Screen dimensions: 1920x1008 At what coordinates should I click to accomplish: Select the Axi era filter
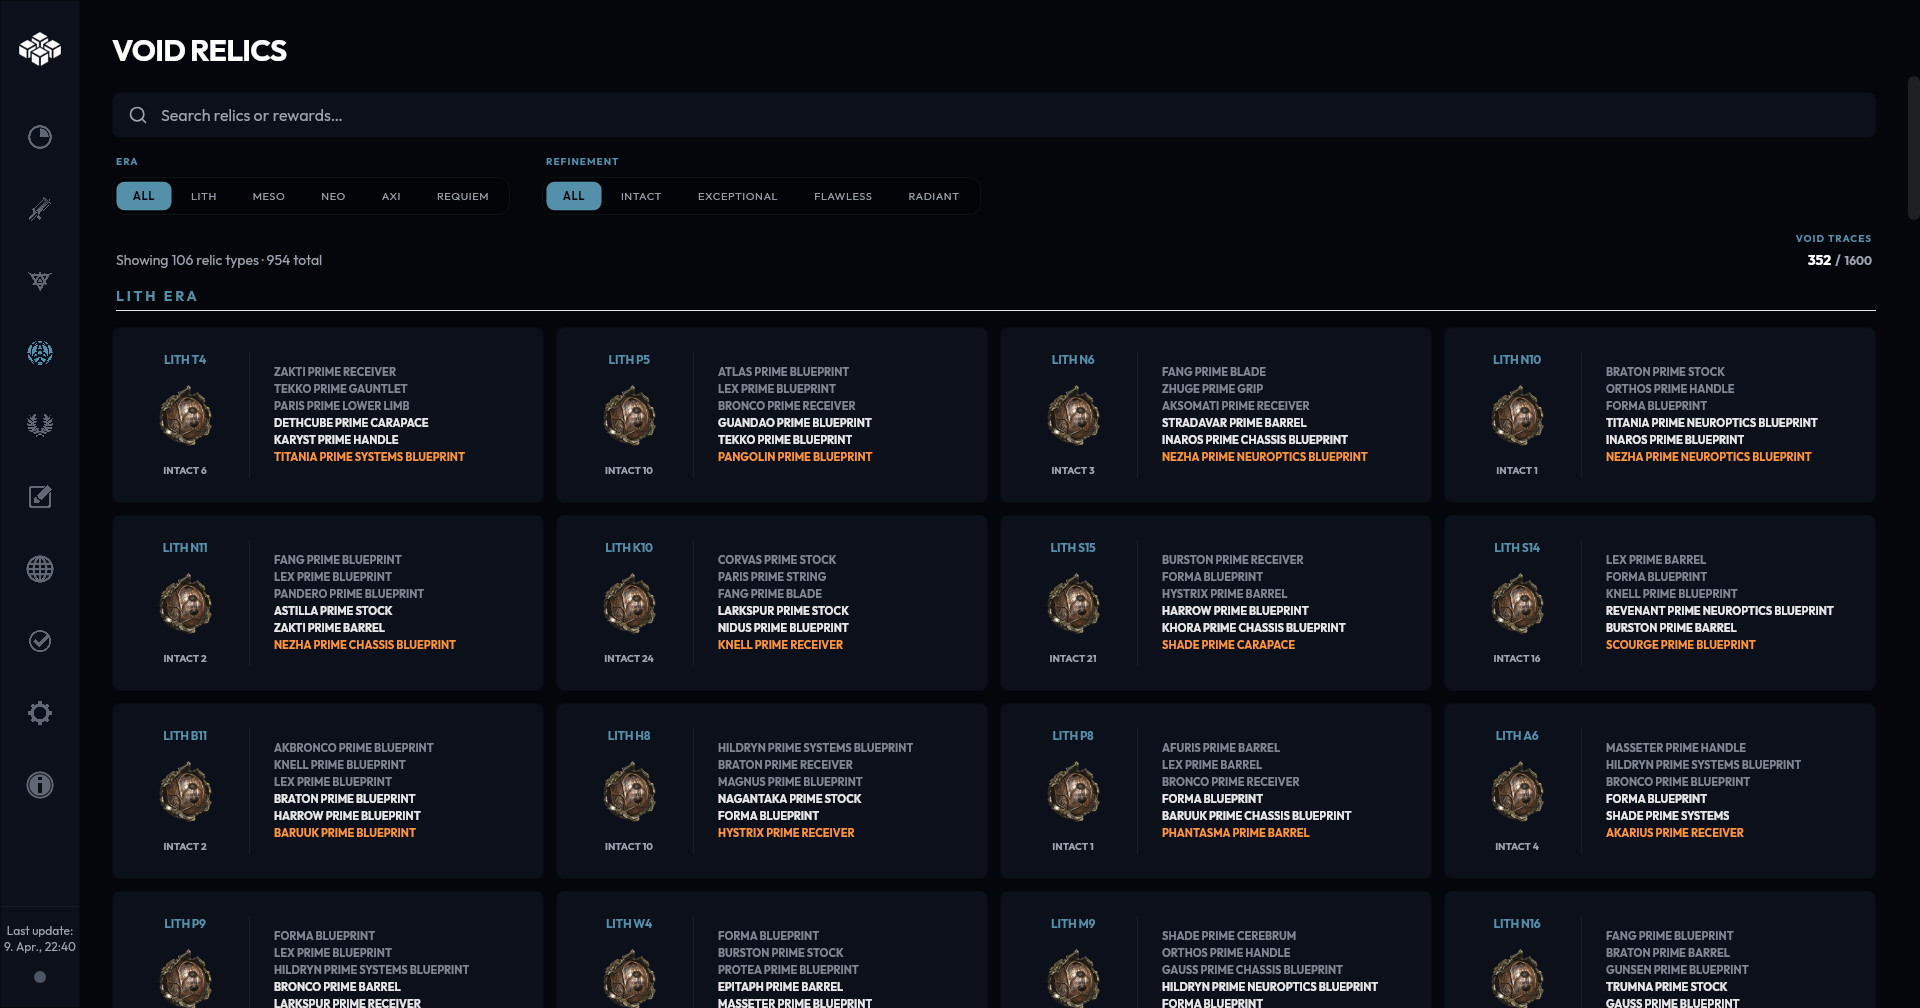[391, 196]
